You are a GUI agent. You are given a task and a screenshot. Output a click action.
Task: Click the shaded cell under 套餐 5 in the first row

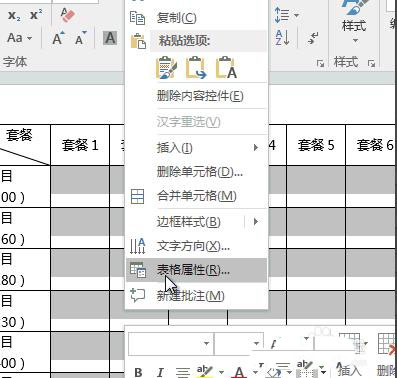pos(316,186)
